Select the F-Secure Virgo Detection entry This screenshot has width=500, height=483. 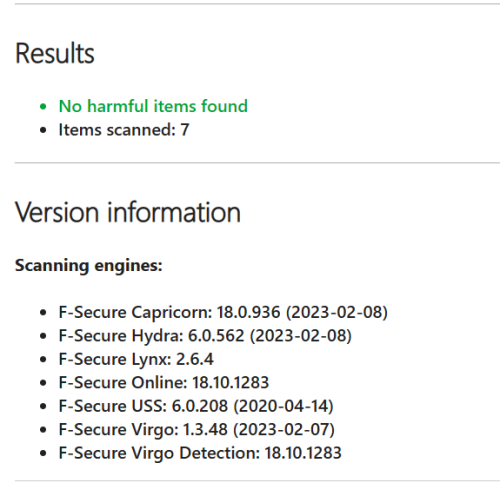point(200,453)
